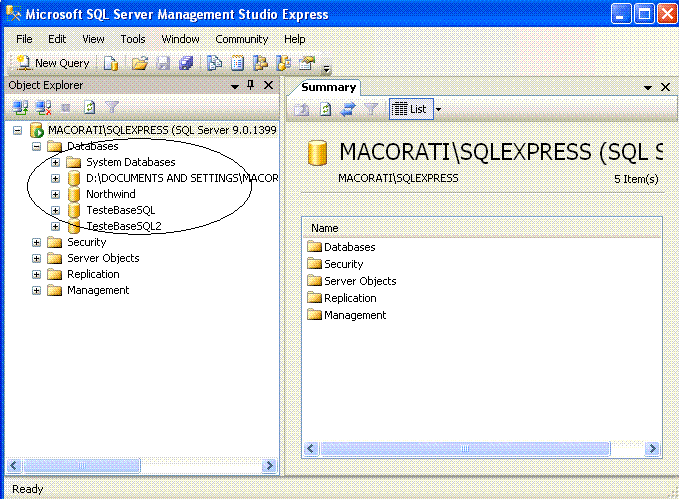This screenshot has height=499, width=679.
Task: Click the List view button
Action: coord(409,109)
